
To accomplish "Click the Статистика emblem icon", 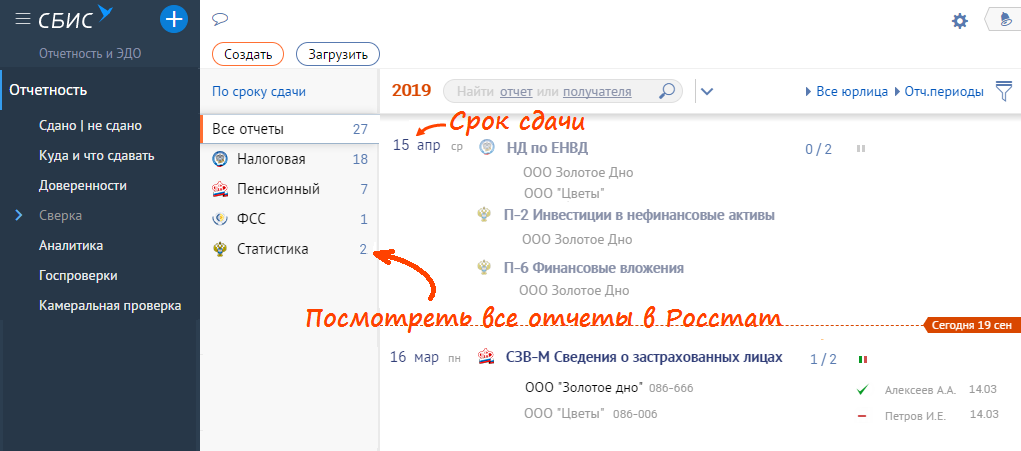I will click(220, 249).
